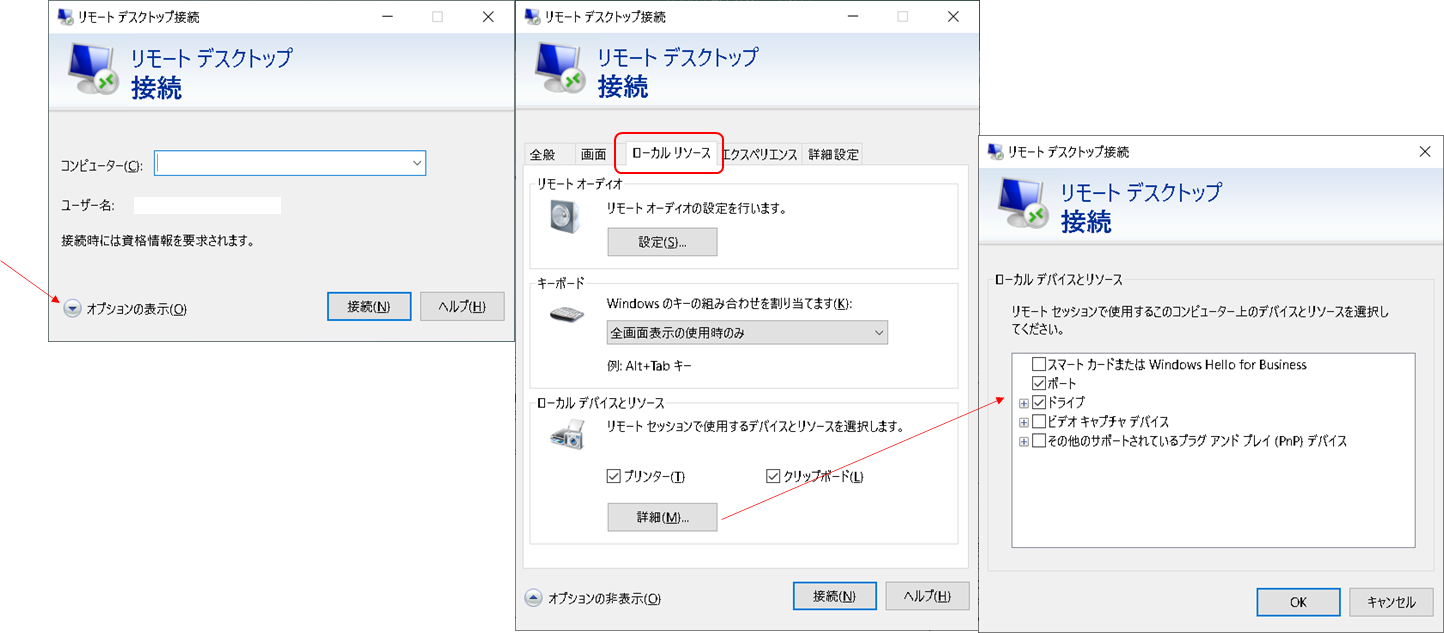Open the エクスペリエンス tab
Viewport: 1444px width, 633px height.
pos(760,154)
